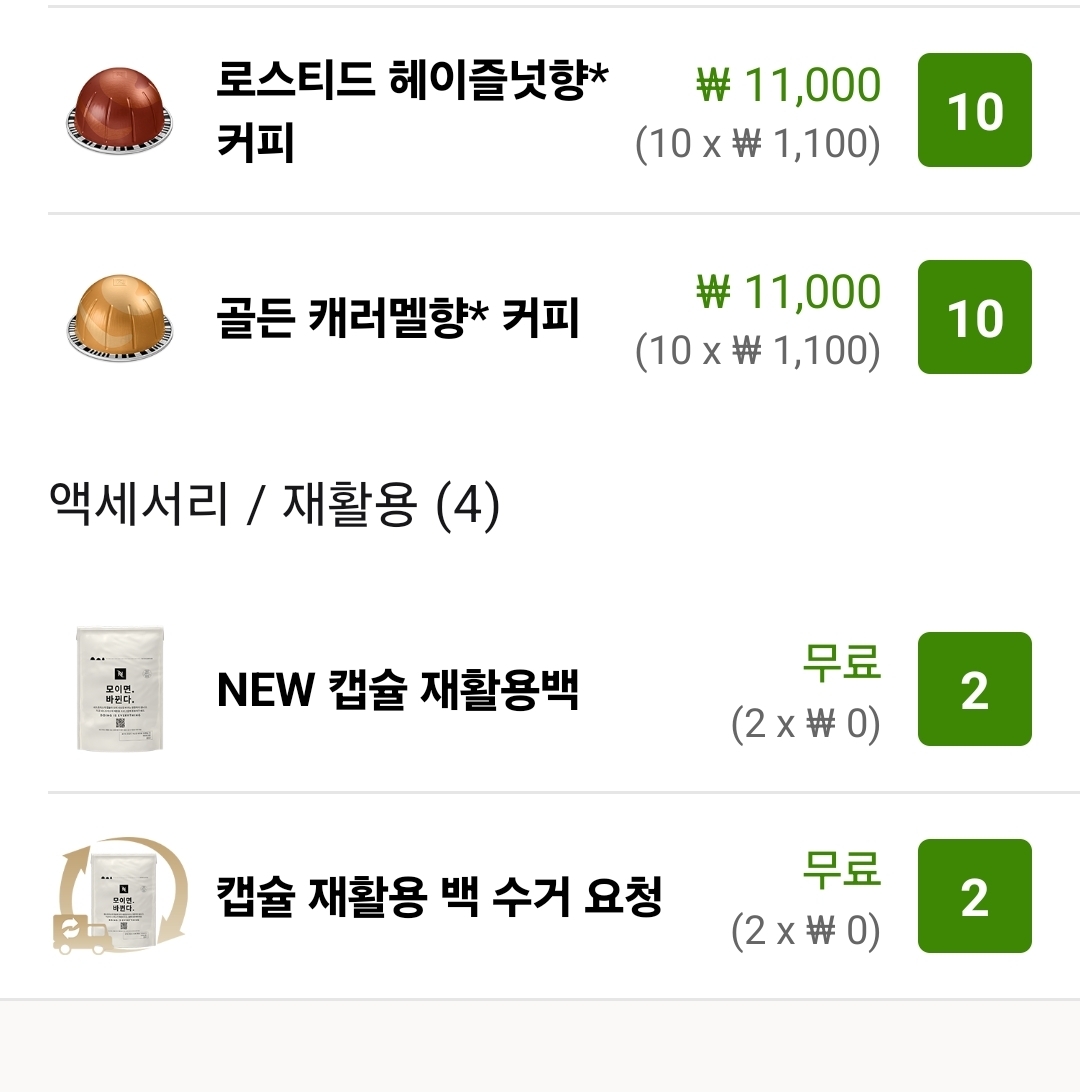Tap (2 x ₩ 0) under NEW 캡슐 재활용백
1080x1092 pixels.
click(x=805, y=724)
